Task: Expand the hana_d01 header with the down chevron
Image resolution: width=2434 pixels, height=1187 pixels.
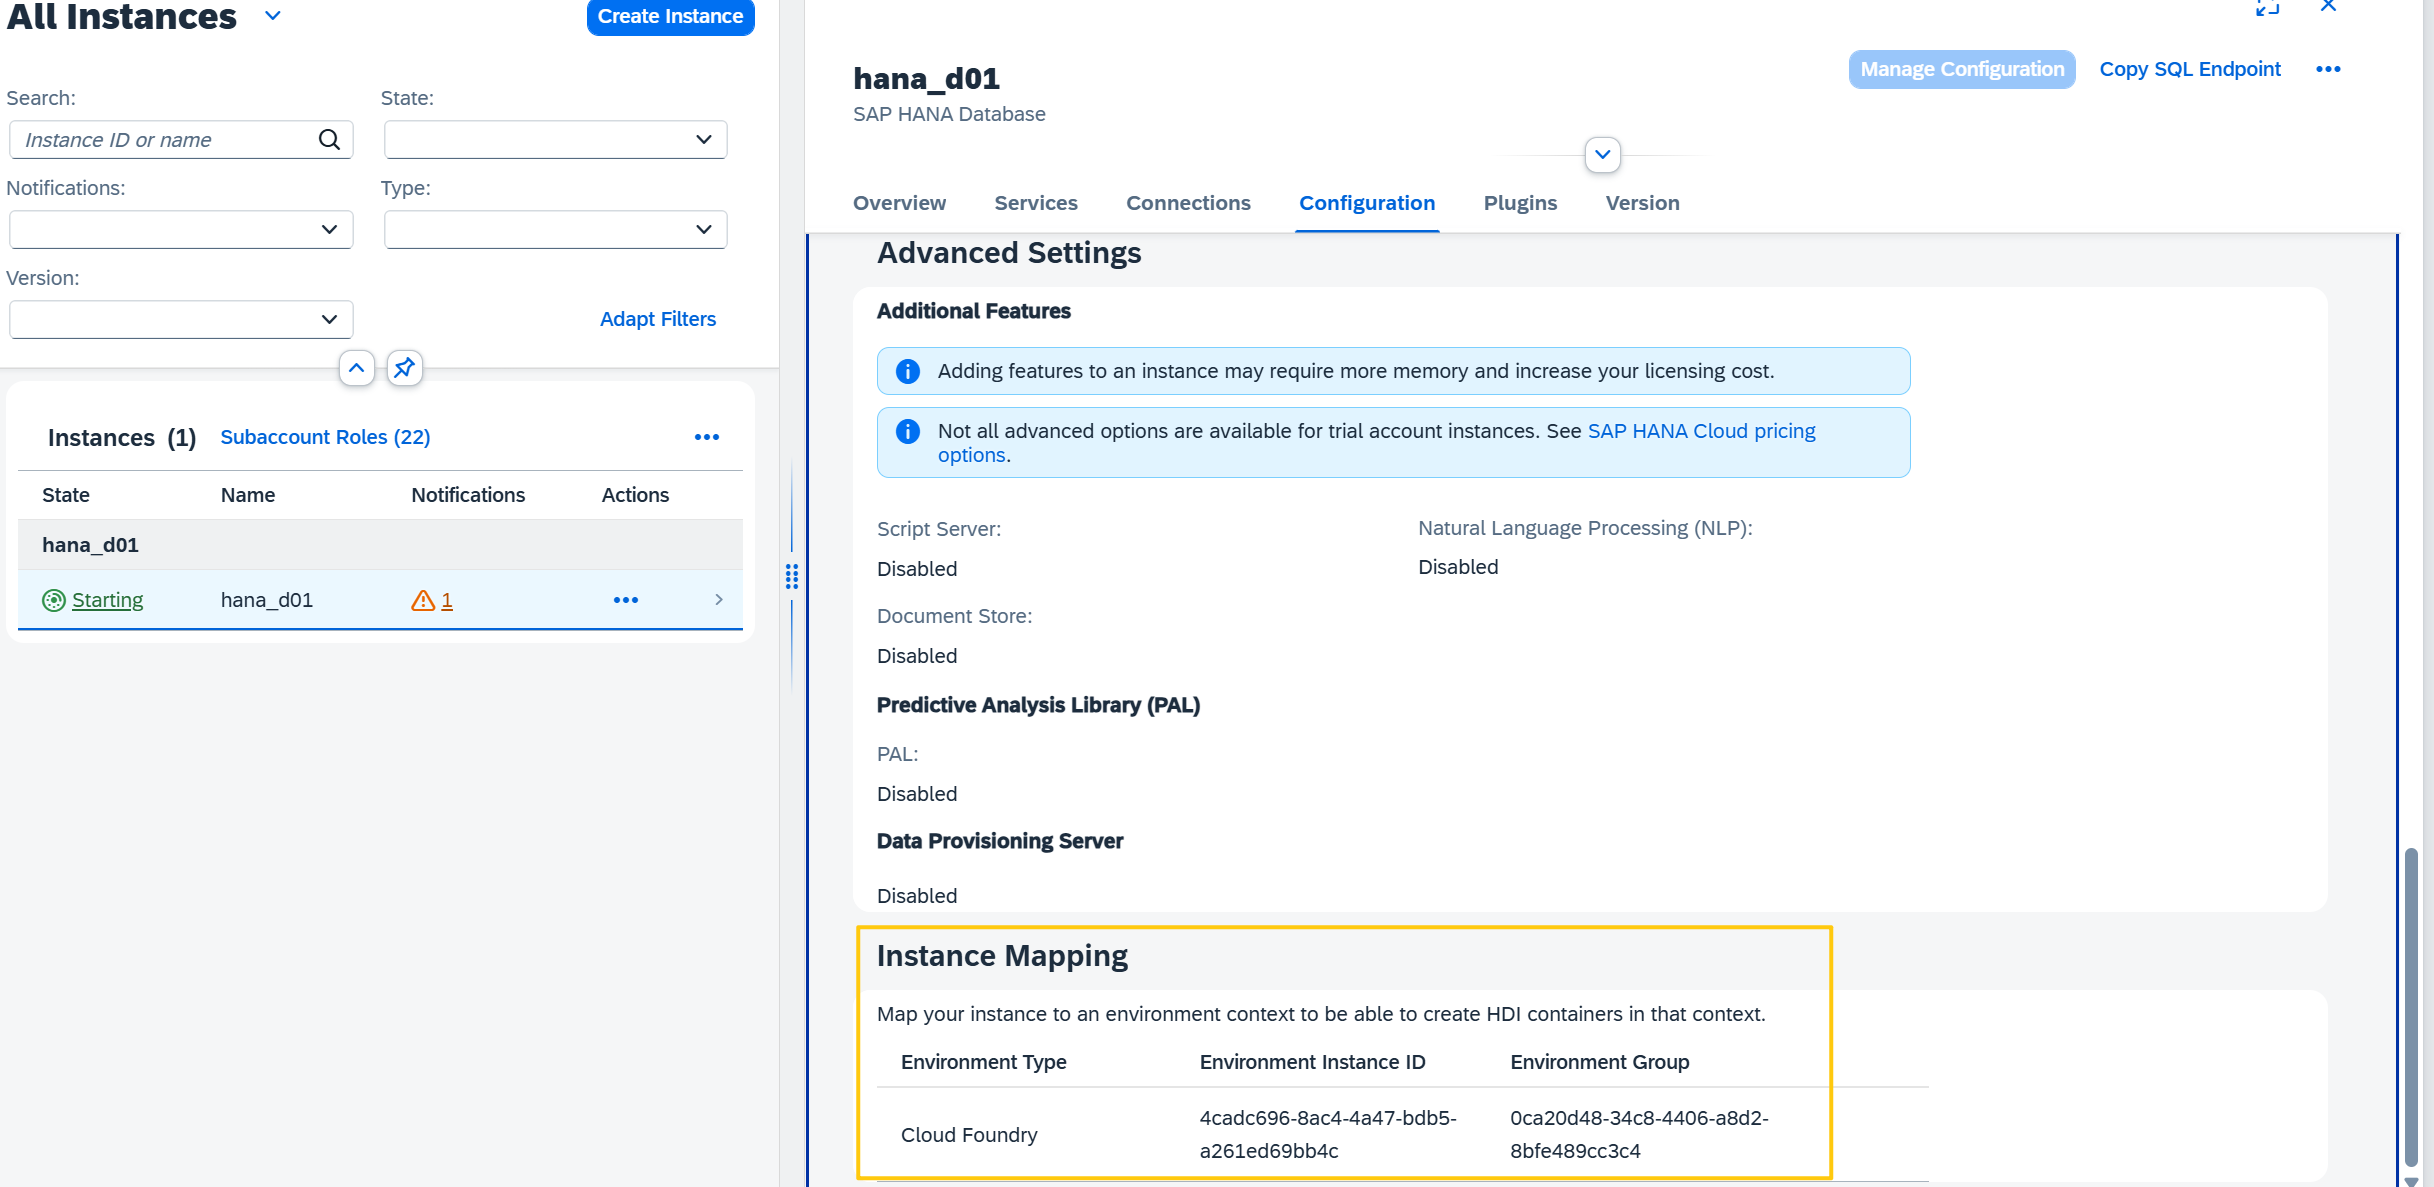Action: coord(1603,155)
